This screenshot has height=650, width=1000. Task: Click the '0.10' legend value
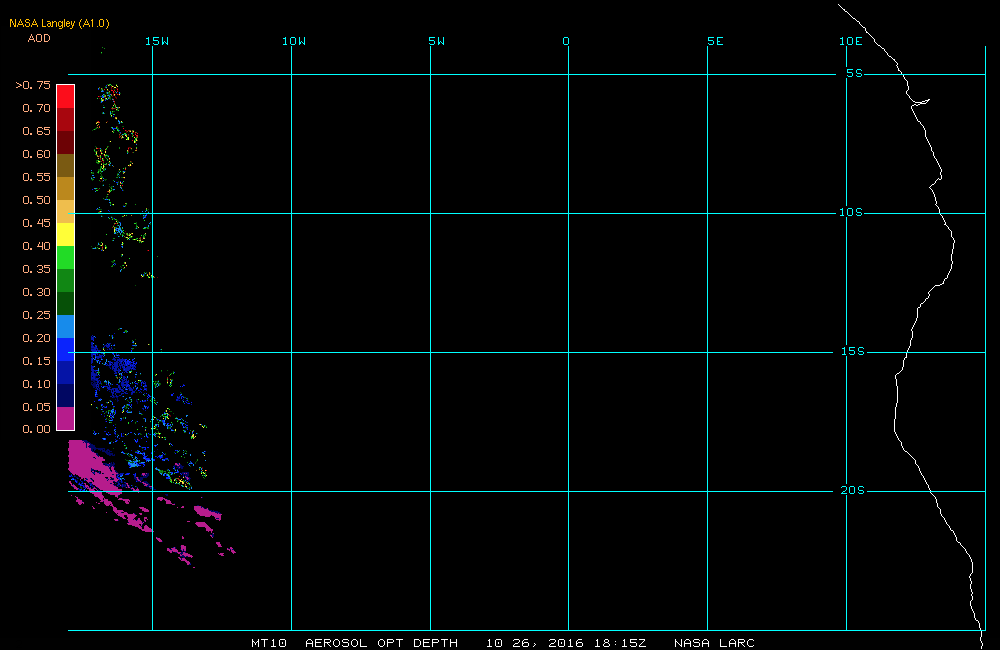tap(36, 384)
